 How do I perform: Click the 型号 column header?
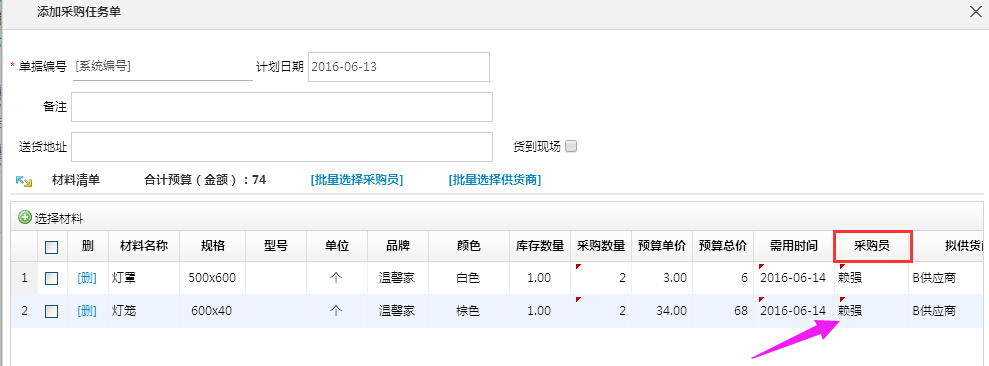[276, 246]
